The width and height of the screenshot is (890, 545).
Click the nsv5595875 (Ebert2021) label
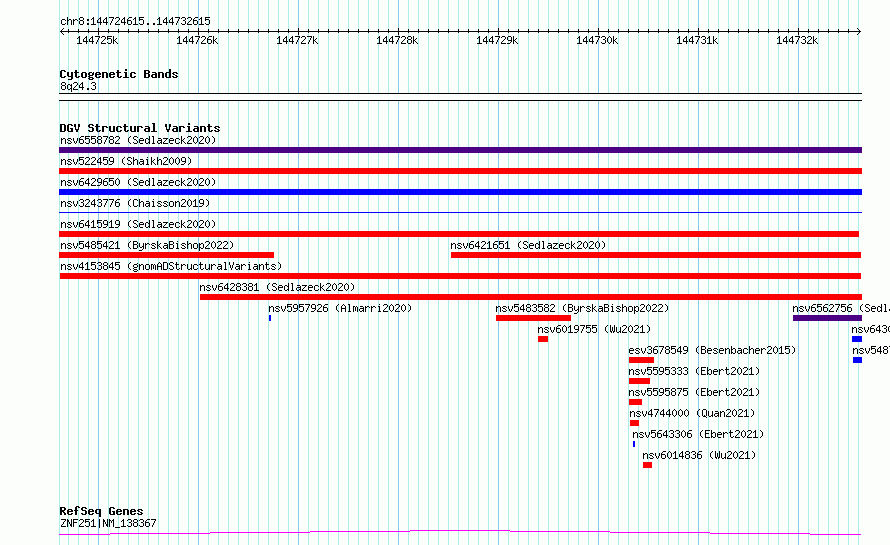click(694, 392)
